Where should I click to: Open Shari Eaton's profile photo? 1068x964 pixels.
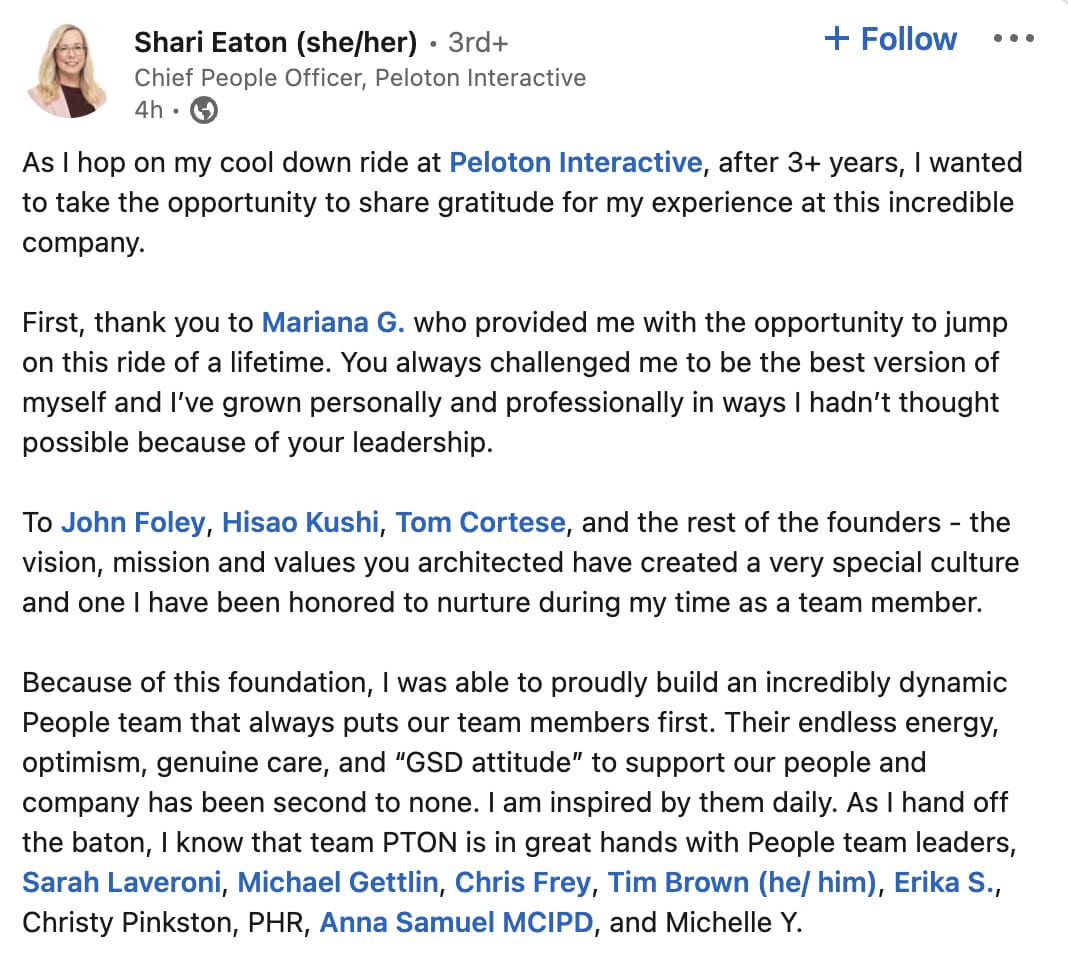(67, 70)
